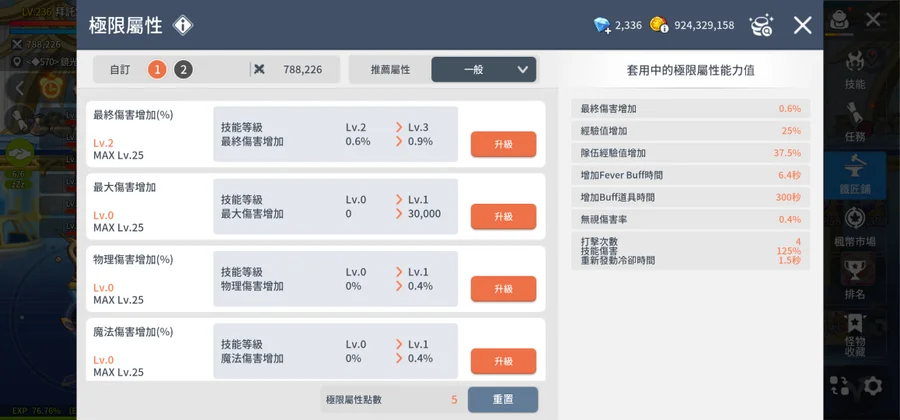Viewport: 900px width, 420px height.
Task: Open the settings gear at bottom right
Action: tap(873, 385)
